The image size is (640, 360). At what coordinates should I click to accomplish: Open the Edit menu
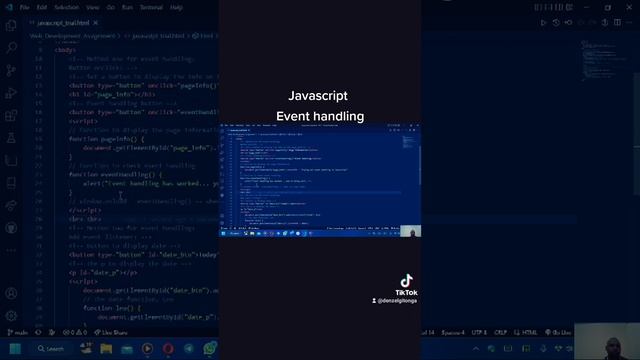click(x=42, y=7)
